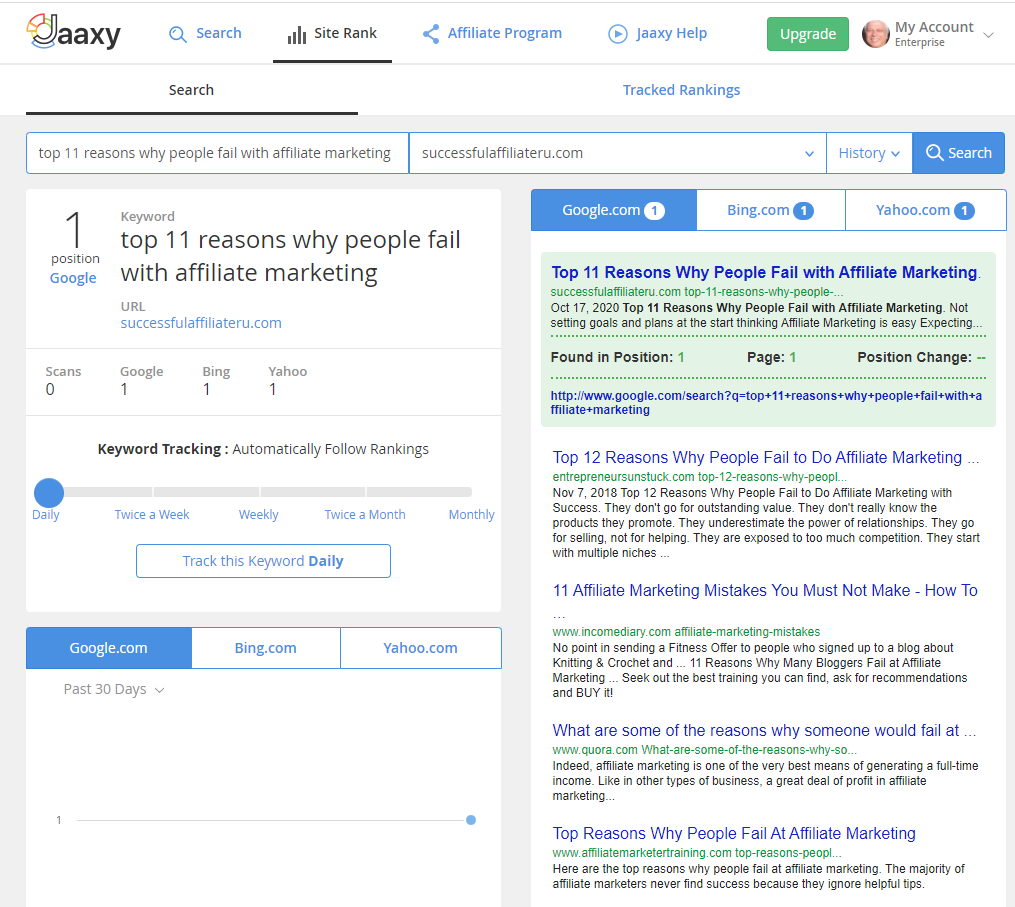Screen dimensions: 1015x907
Task: Click the Position Change value
Action: [x=981, y=357]
